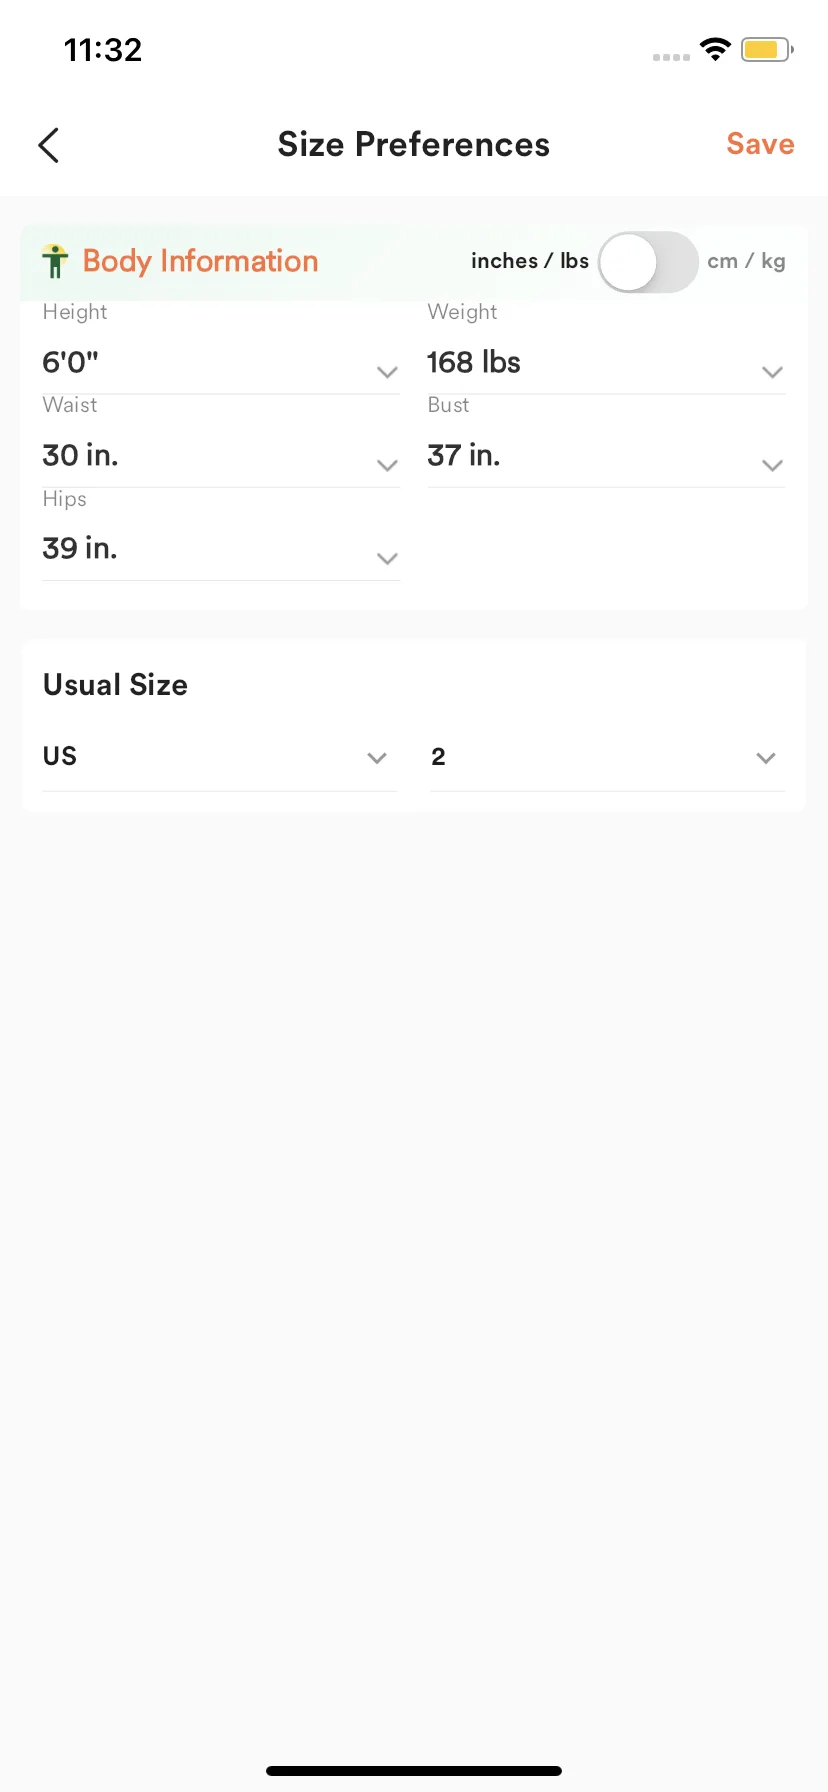Select the cm / kg unit label

[746, 262]
